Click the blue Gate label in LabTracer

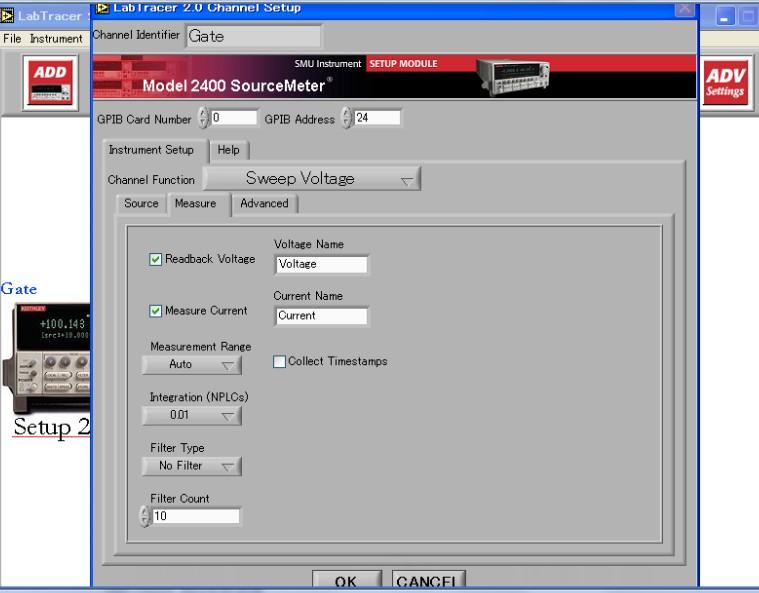[19, 289]
